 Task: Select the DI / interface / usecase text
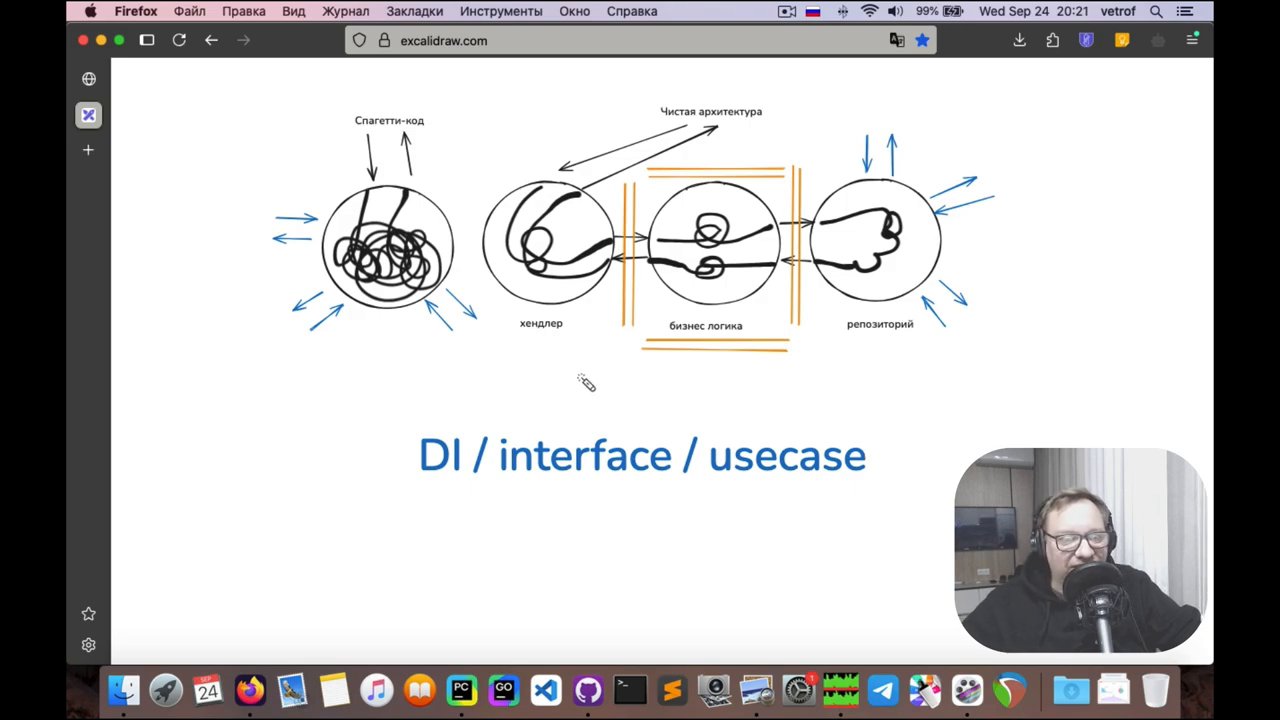point(642,455)
